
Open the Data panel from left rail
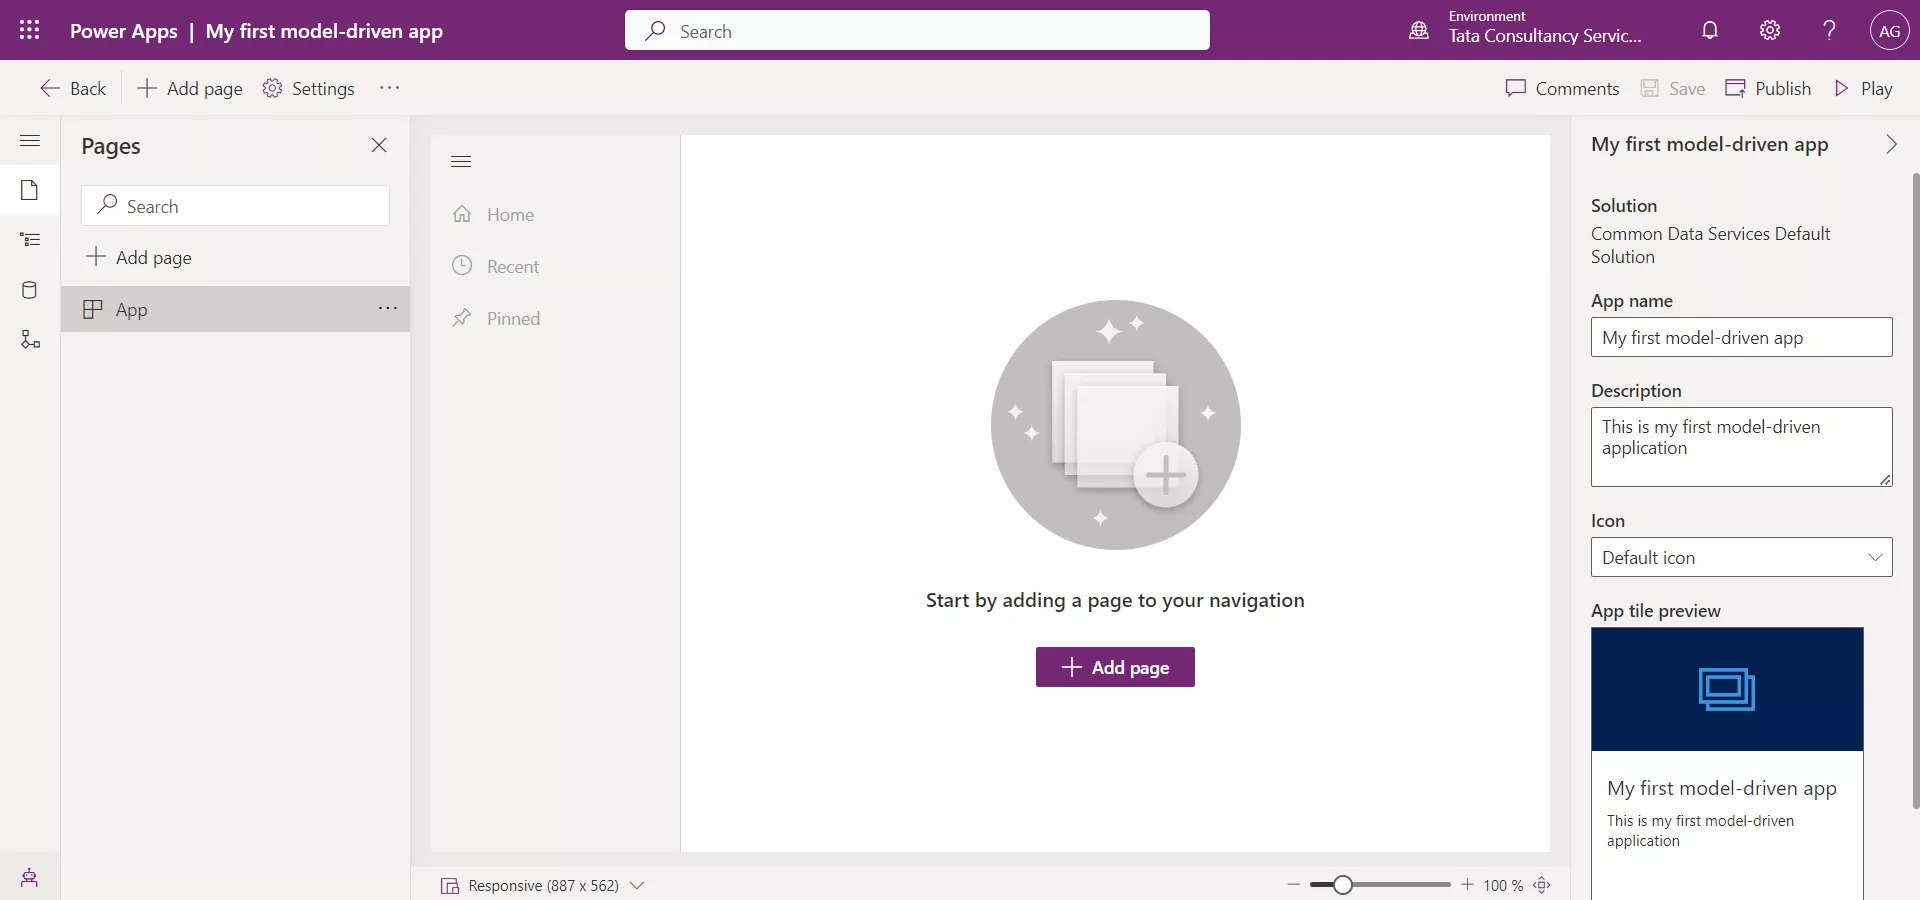click(x=30, y=290)
